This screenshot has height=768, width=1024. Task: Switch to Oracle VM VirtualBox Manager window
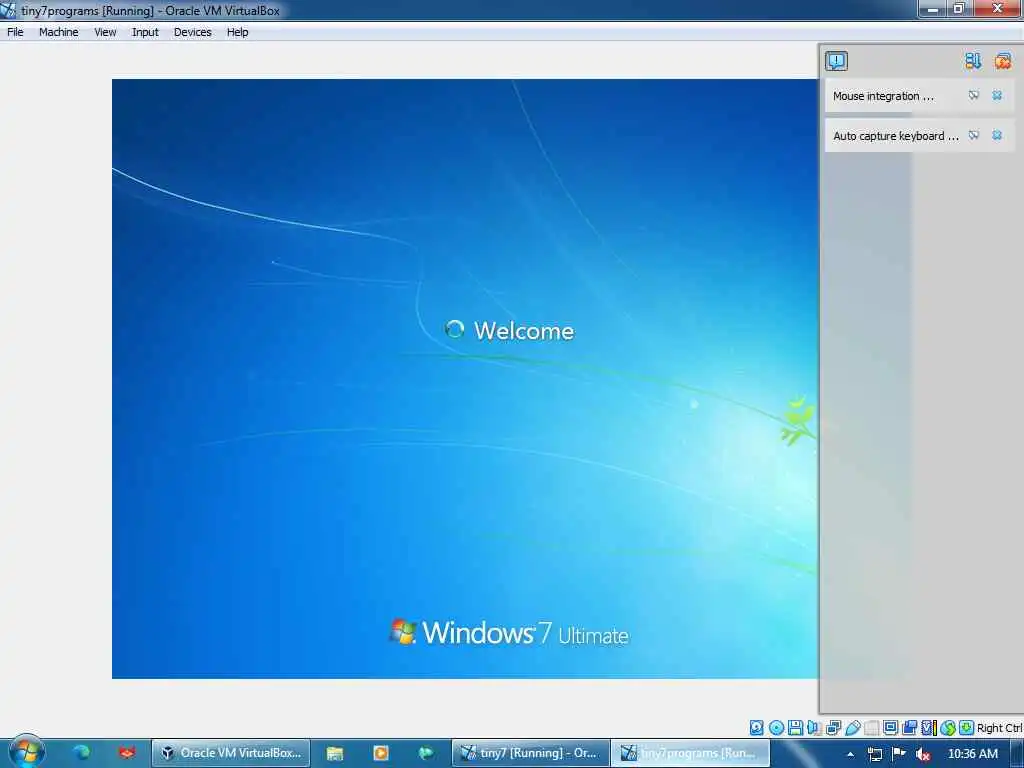point(231,753)
